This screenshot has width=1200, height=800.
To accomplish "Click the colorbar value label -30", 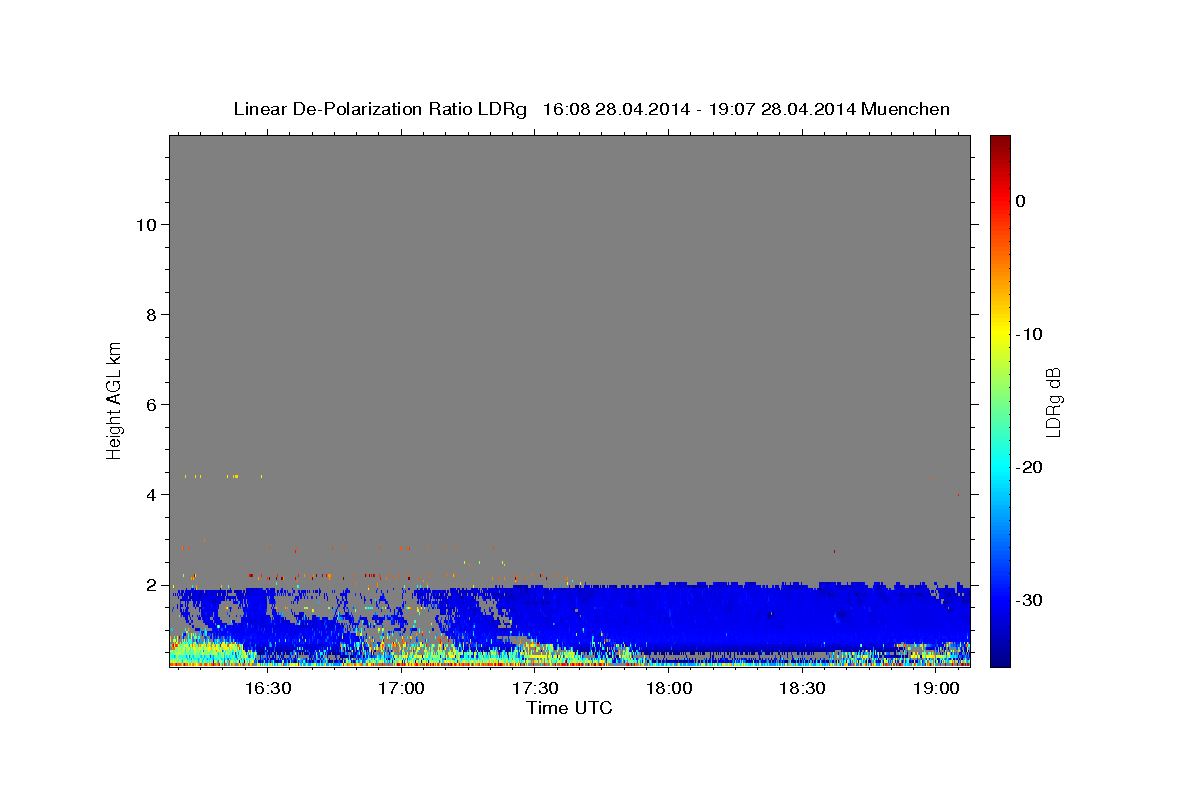I will (x=1030, y=600).
